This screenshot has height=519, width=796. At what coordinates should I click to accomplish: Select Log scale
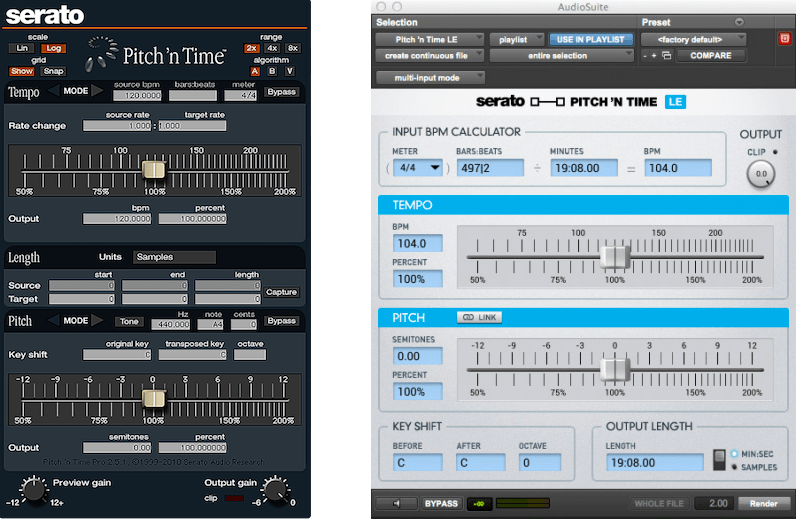[x=53, y=48]
